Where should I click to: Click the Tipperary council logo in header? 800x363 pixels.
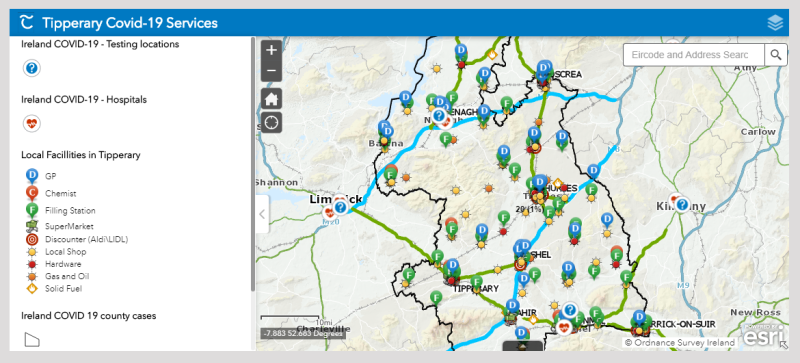coord(27,22)
